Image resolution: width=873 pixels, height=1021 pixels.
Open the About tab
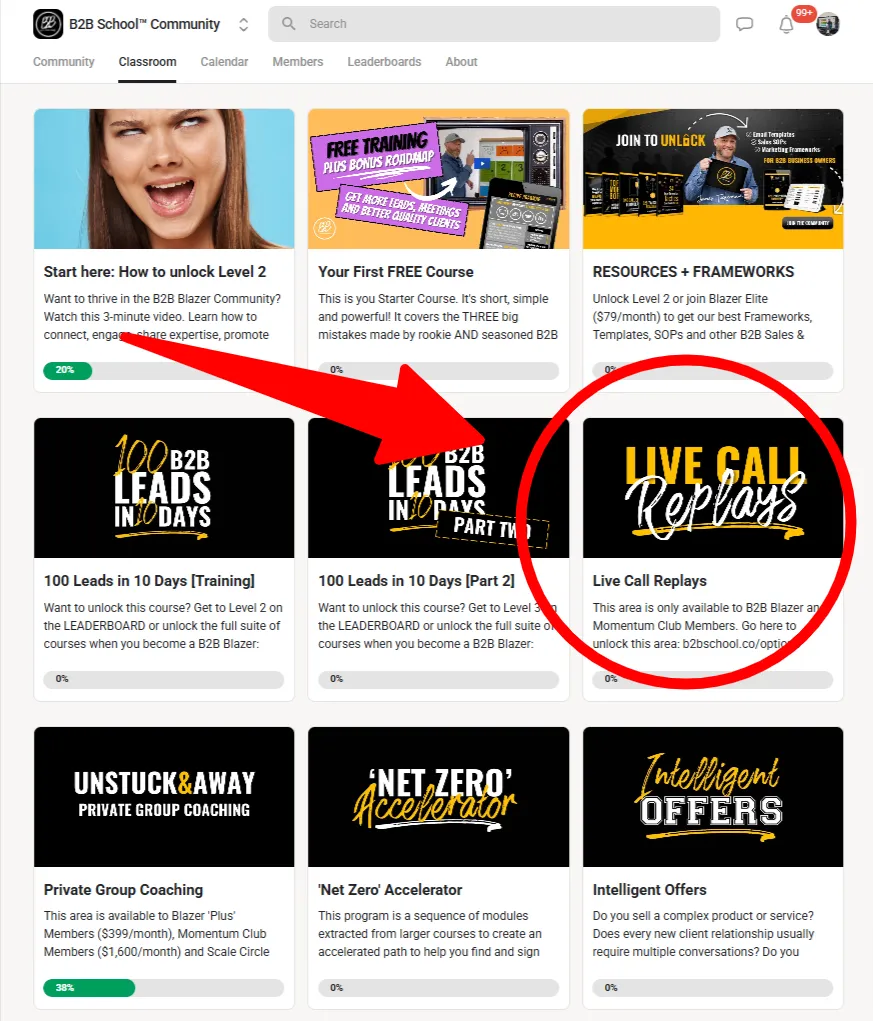point(462,62)
